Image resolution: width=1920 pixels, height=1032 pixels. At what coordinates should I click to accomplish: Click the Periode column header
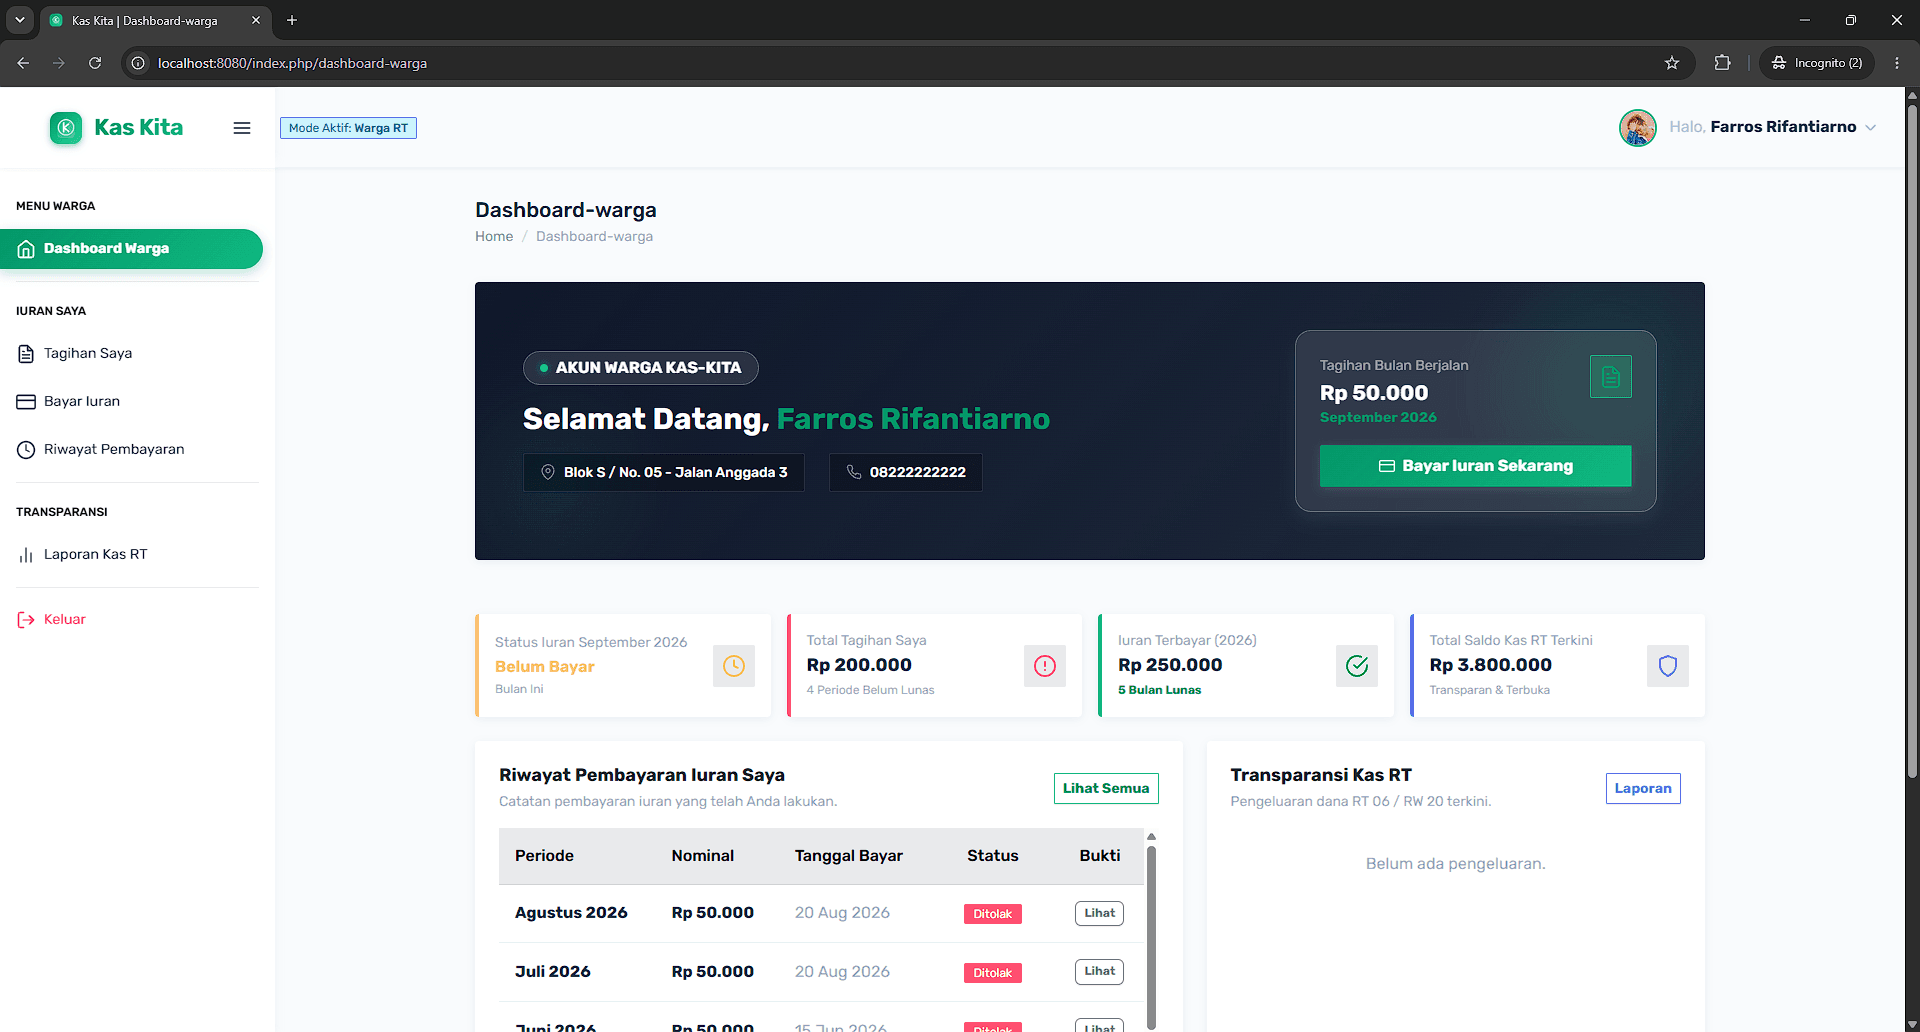[x=544, y=856]
